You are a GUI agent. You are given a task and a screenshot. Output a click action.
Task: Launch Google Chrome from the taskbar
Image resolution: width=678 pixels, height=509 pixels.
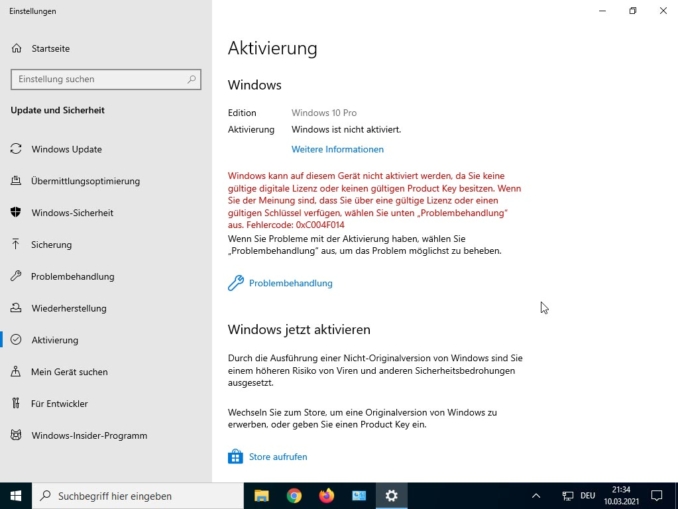(x=294, y=495)
